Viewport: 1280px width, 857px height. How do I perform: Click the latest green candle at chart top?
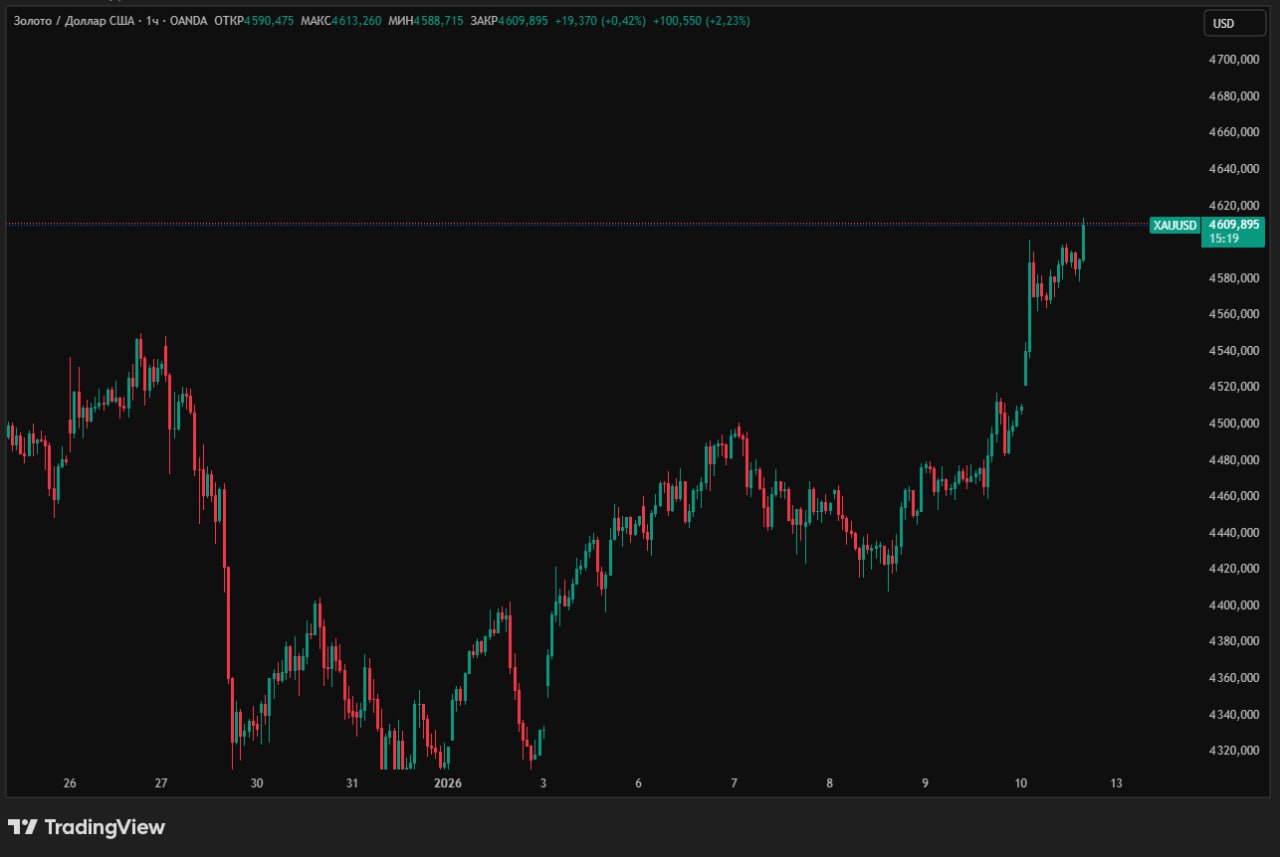1084,242
